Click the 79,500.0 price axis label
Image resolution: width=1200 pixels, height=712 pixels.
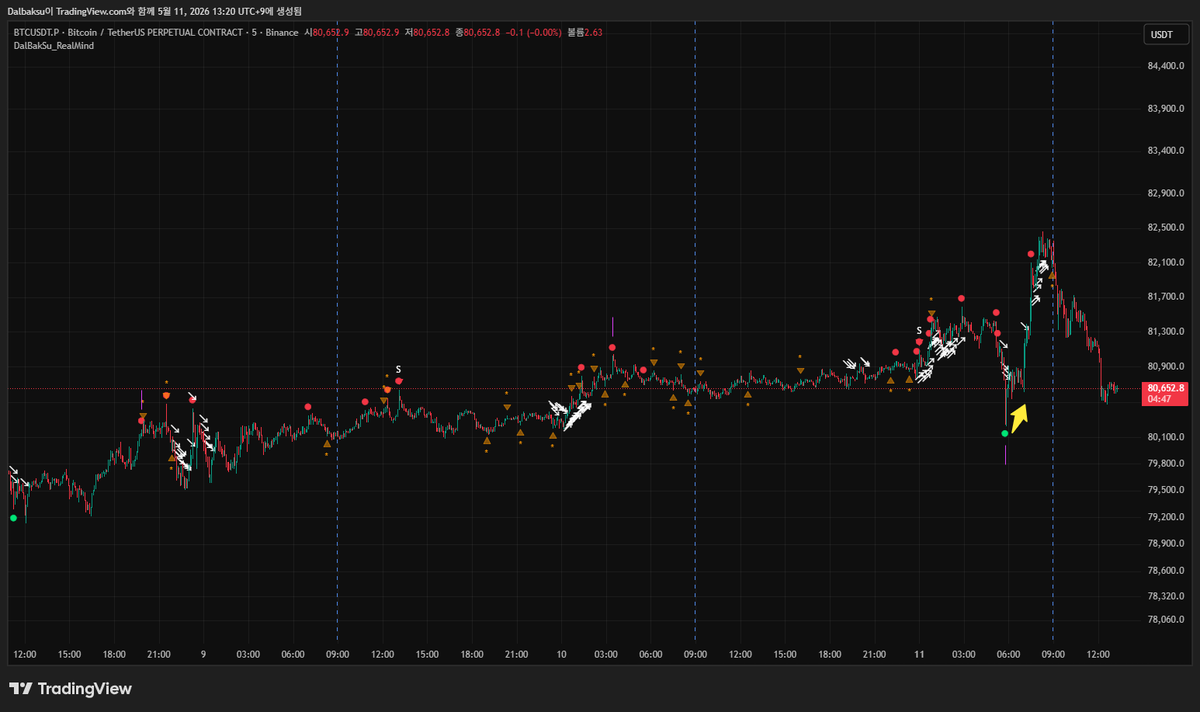(1165, 490)
